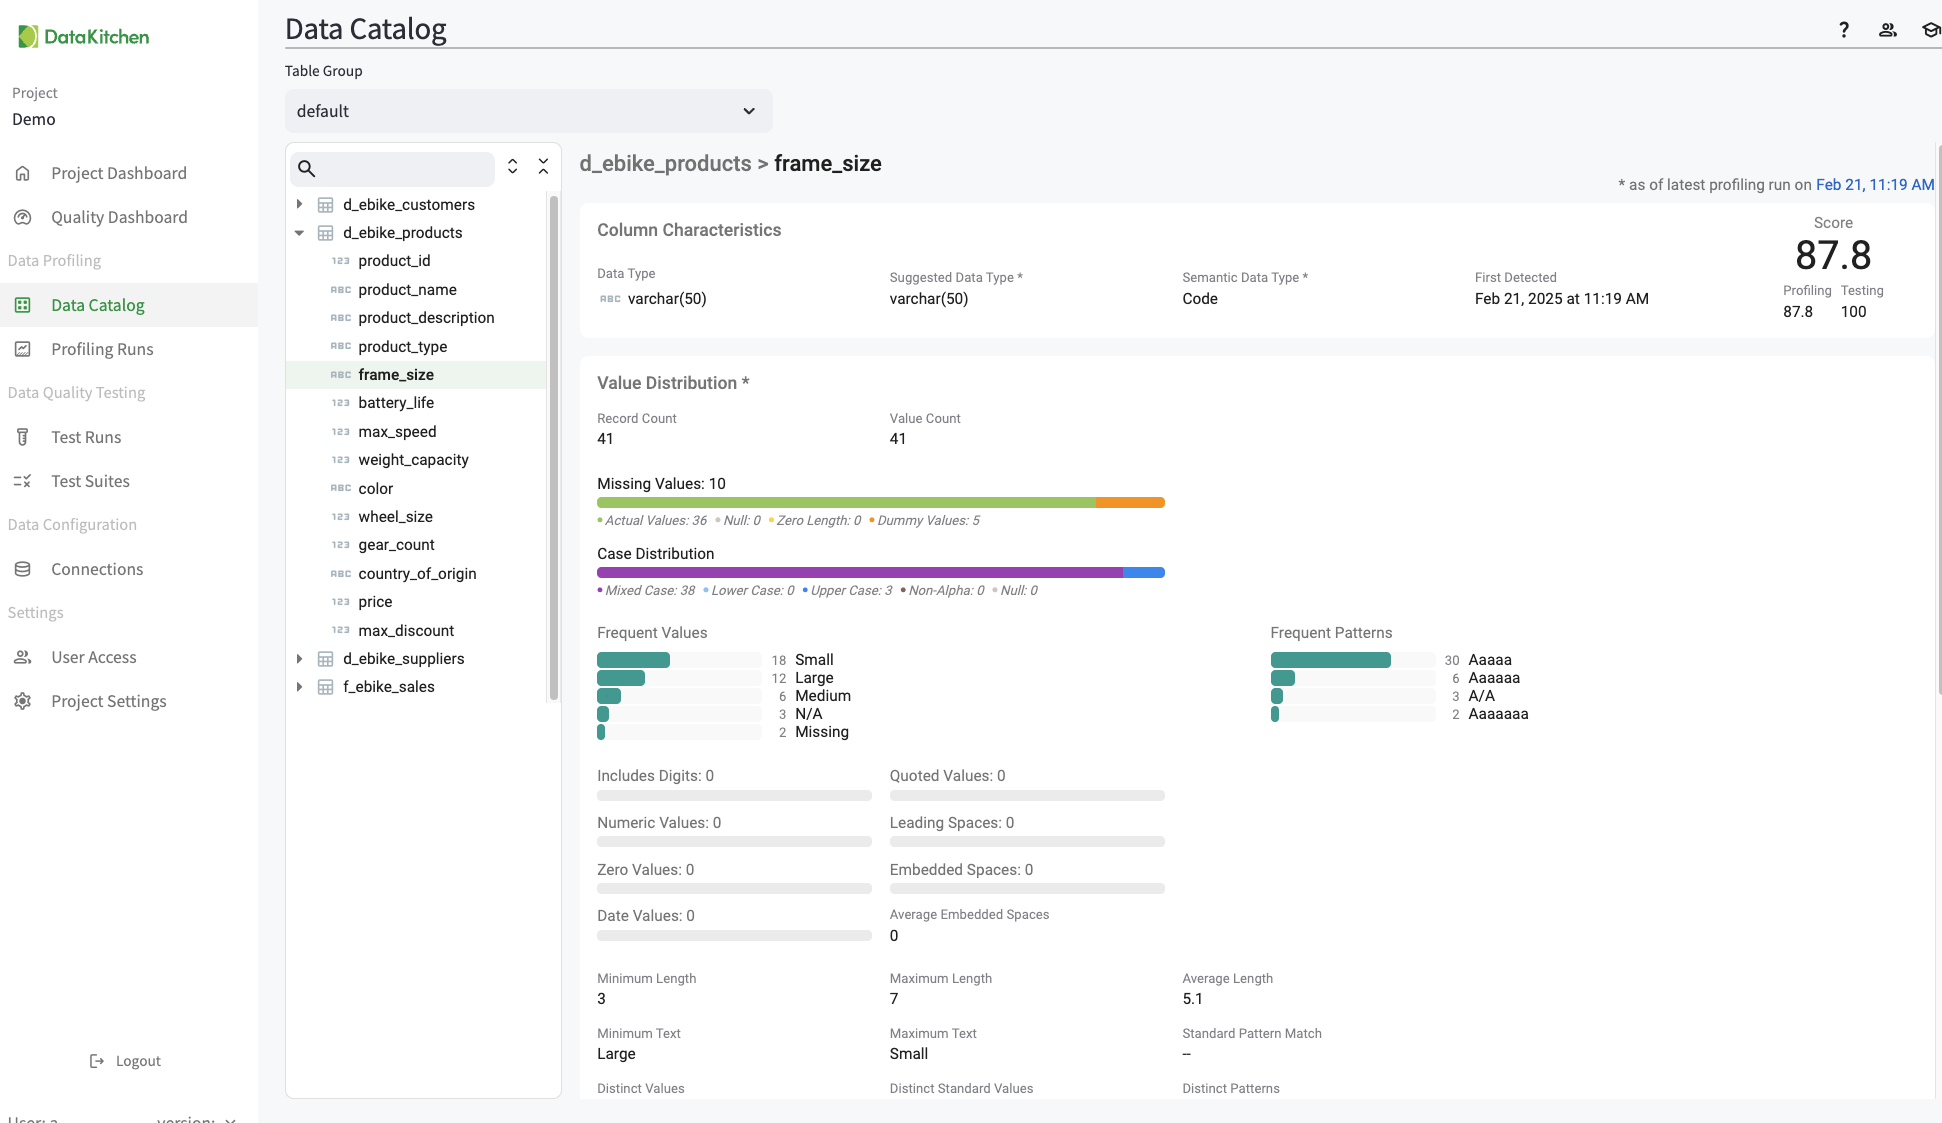Click the help question mark icon

coord(1843,30)
